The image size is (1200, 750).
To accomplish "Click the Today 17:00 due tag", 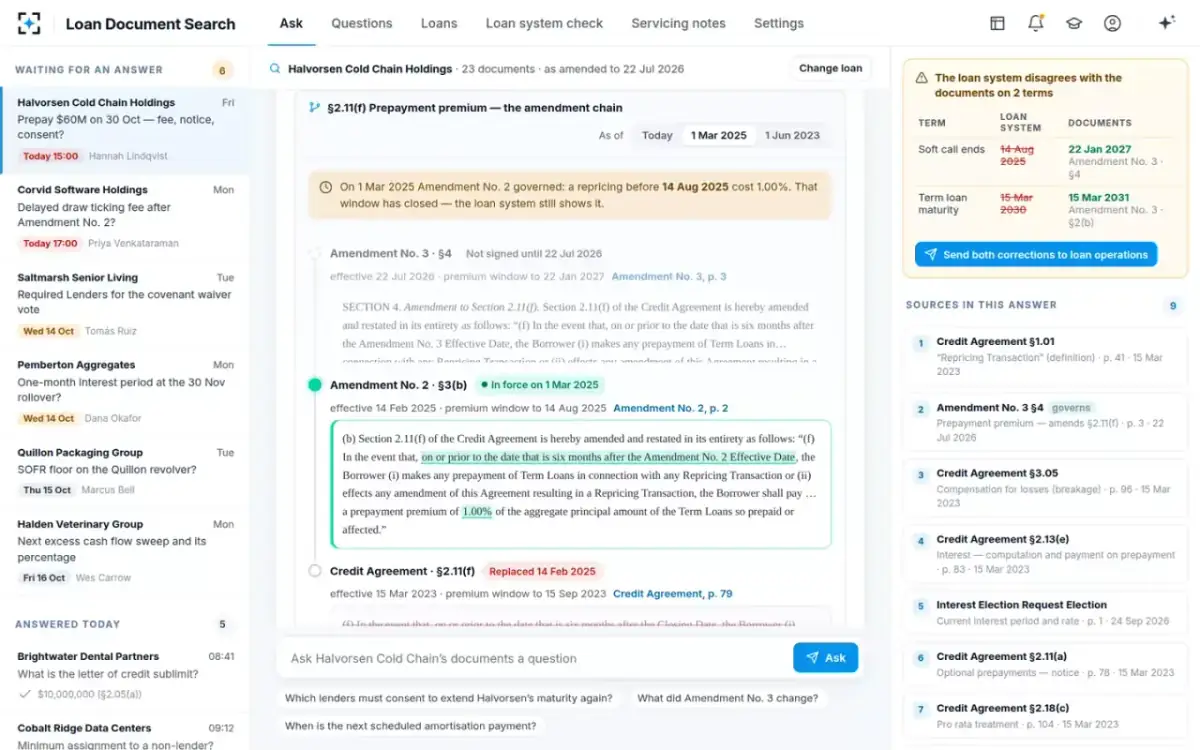I will click(51, 243).
